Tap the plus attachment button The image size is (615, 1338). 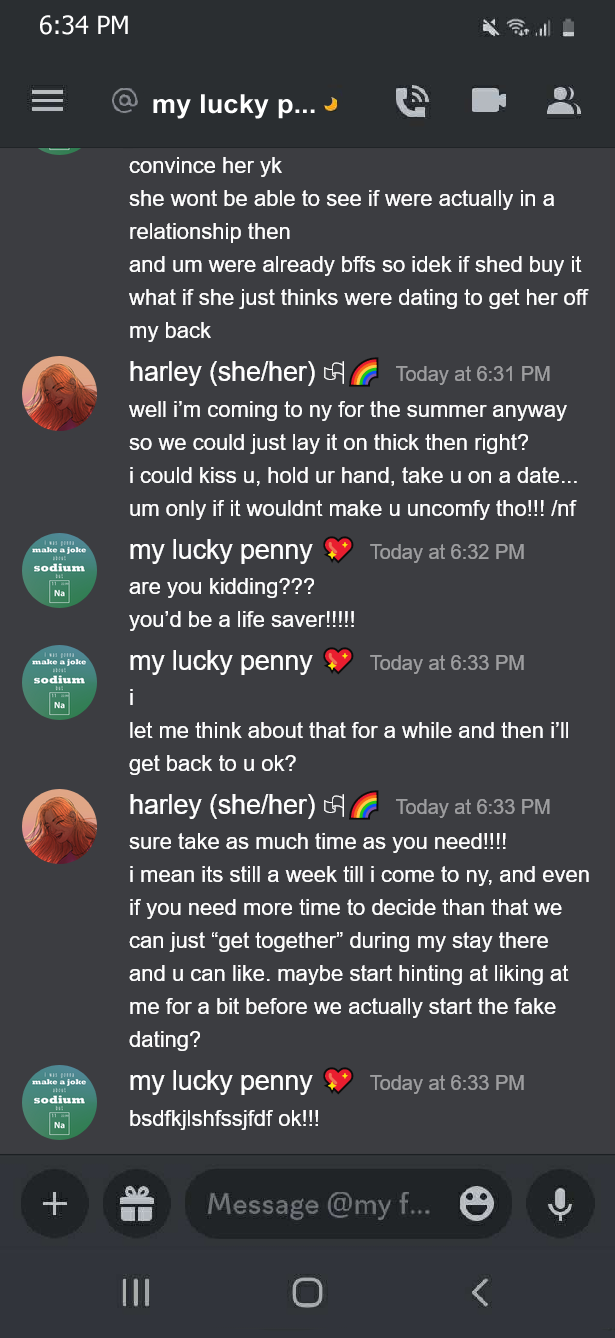(x=55, y=1204)
